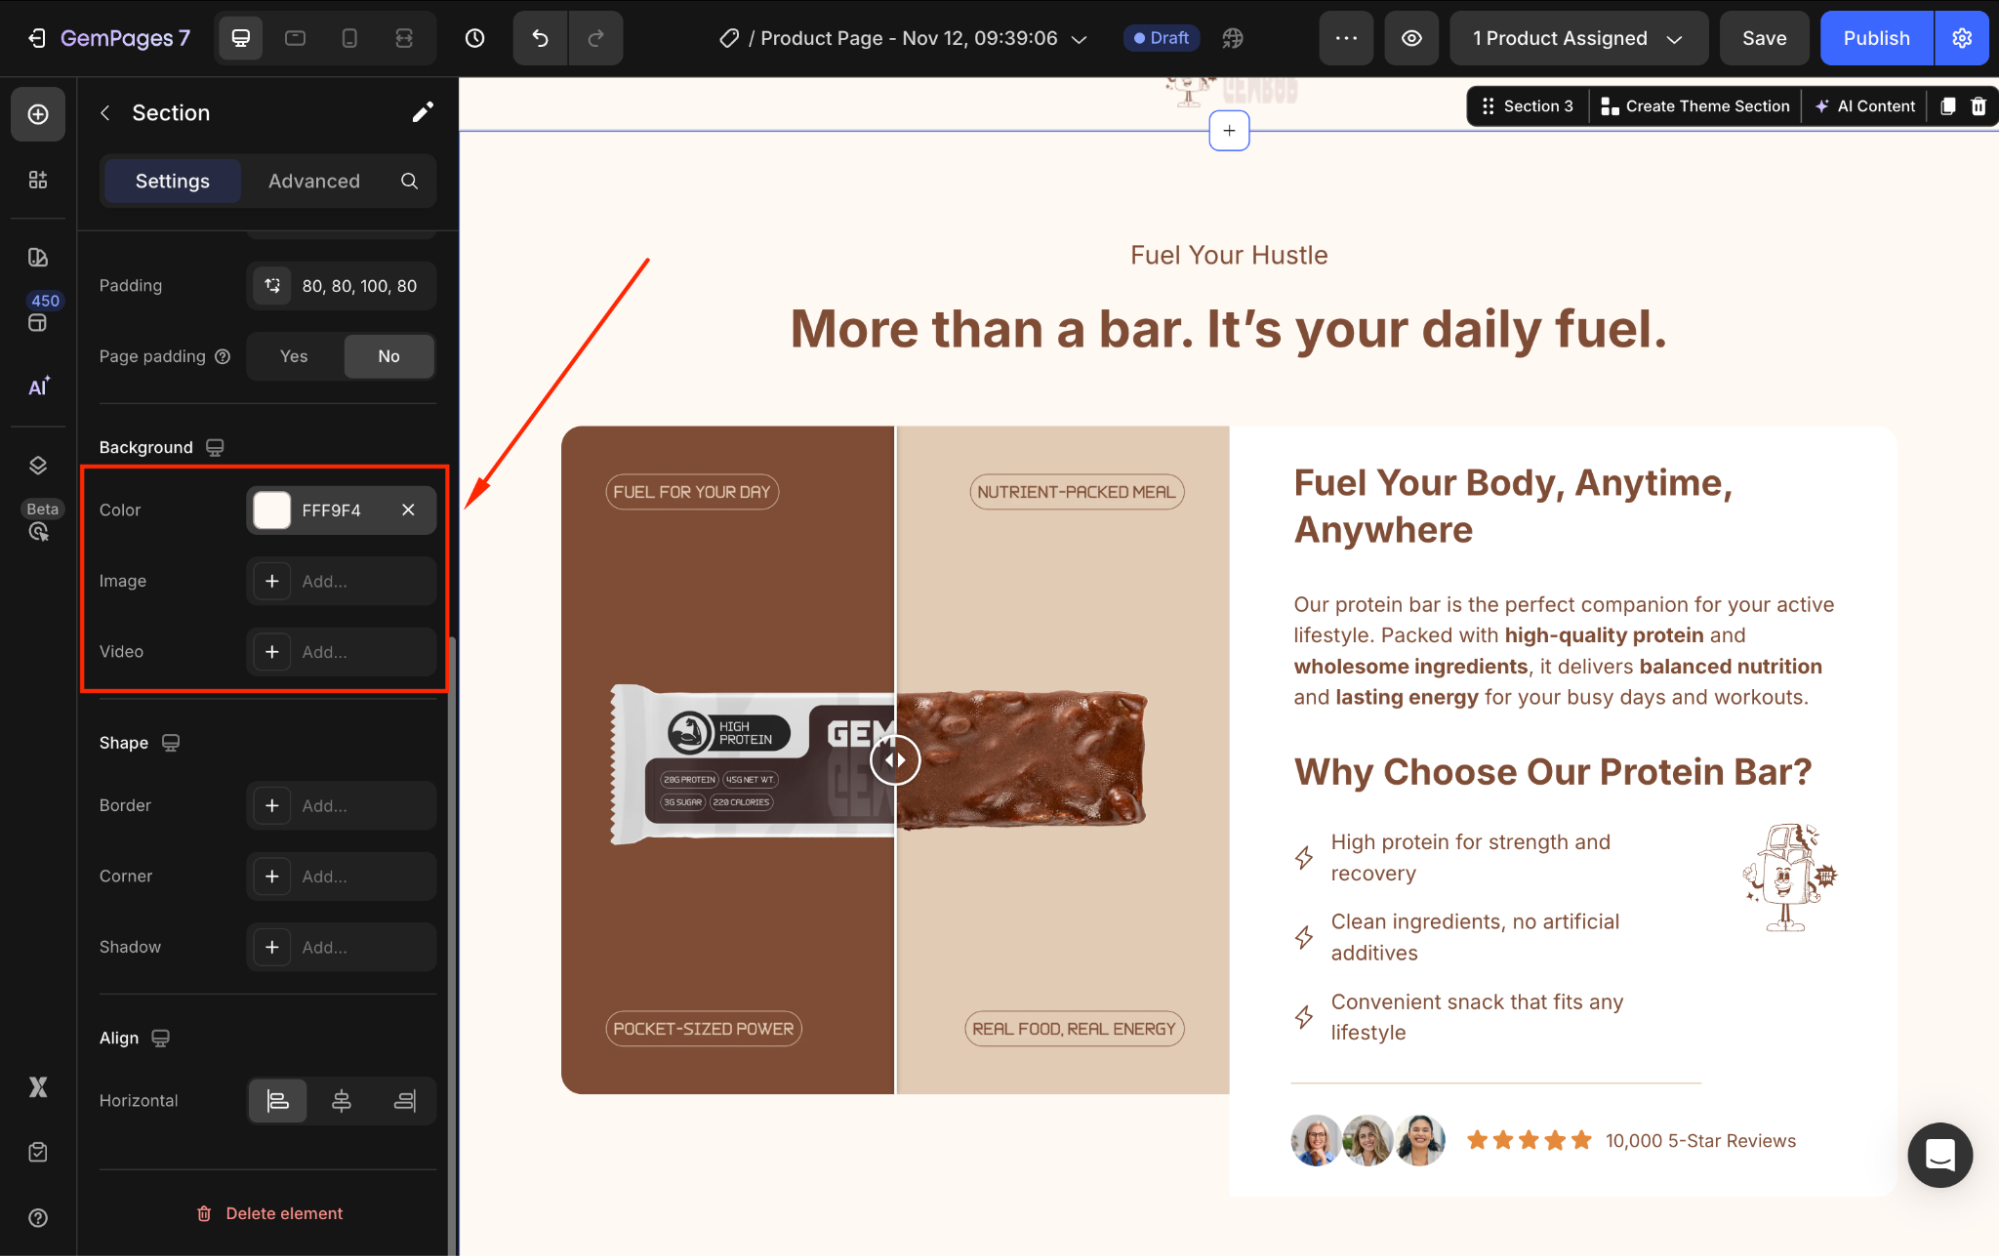Undo the last change
This screenshot has height=1257, width=1999.
[540, 38]
